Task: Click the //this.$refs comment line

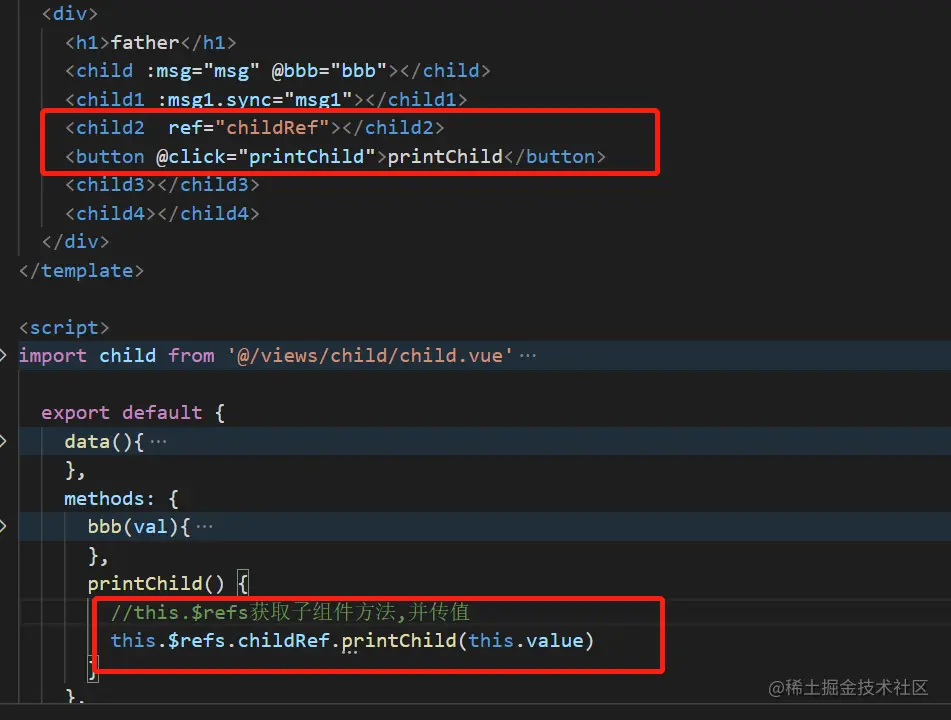Action: [x=290, y=612]
